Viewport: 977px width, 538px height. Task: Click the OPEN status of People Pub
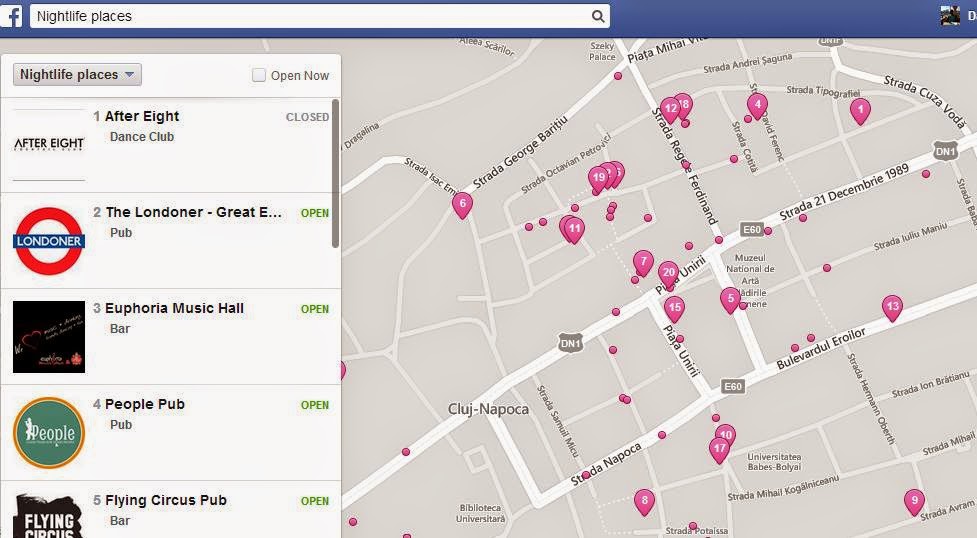click(315, 405)
